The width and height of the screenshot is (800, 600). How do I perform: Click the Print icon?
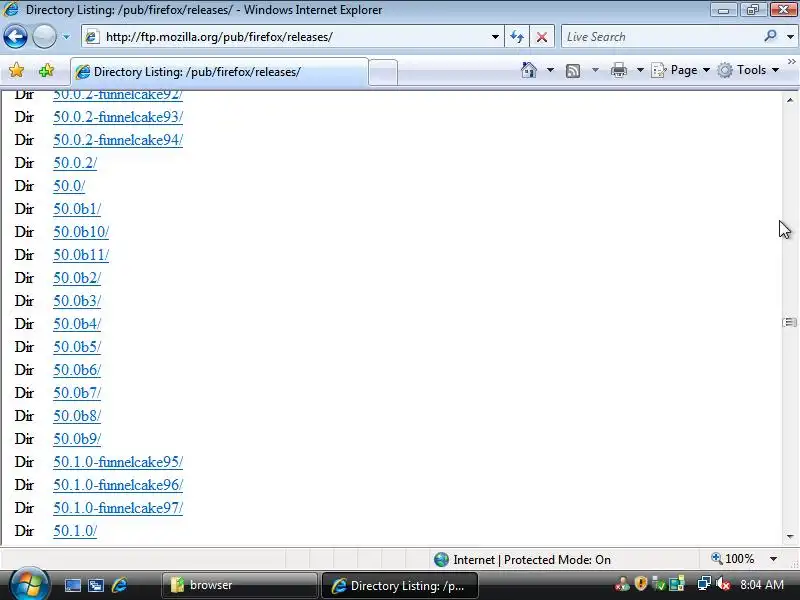(x=619, y=70)
